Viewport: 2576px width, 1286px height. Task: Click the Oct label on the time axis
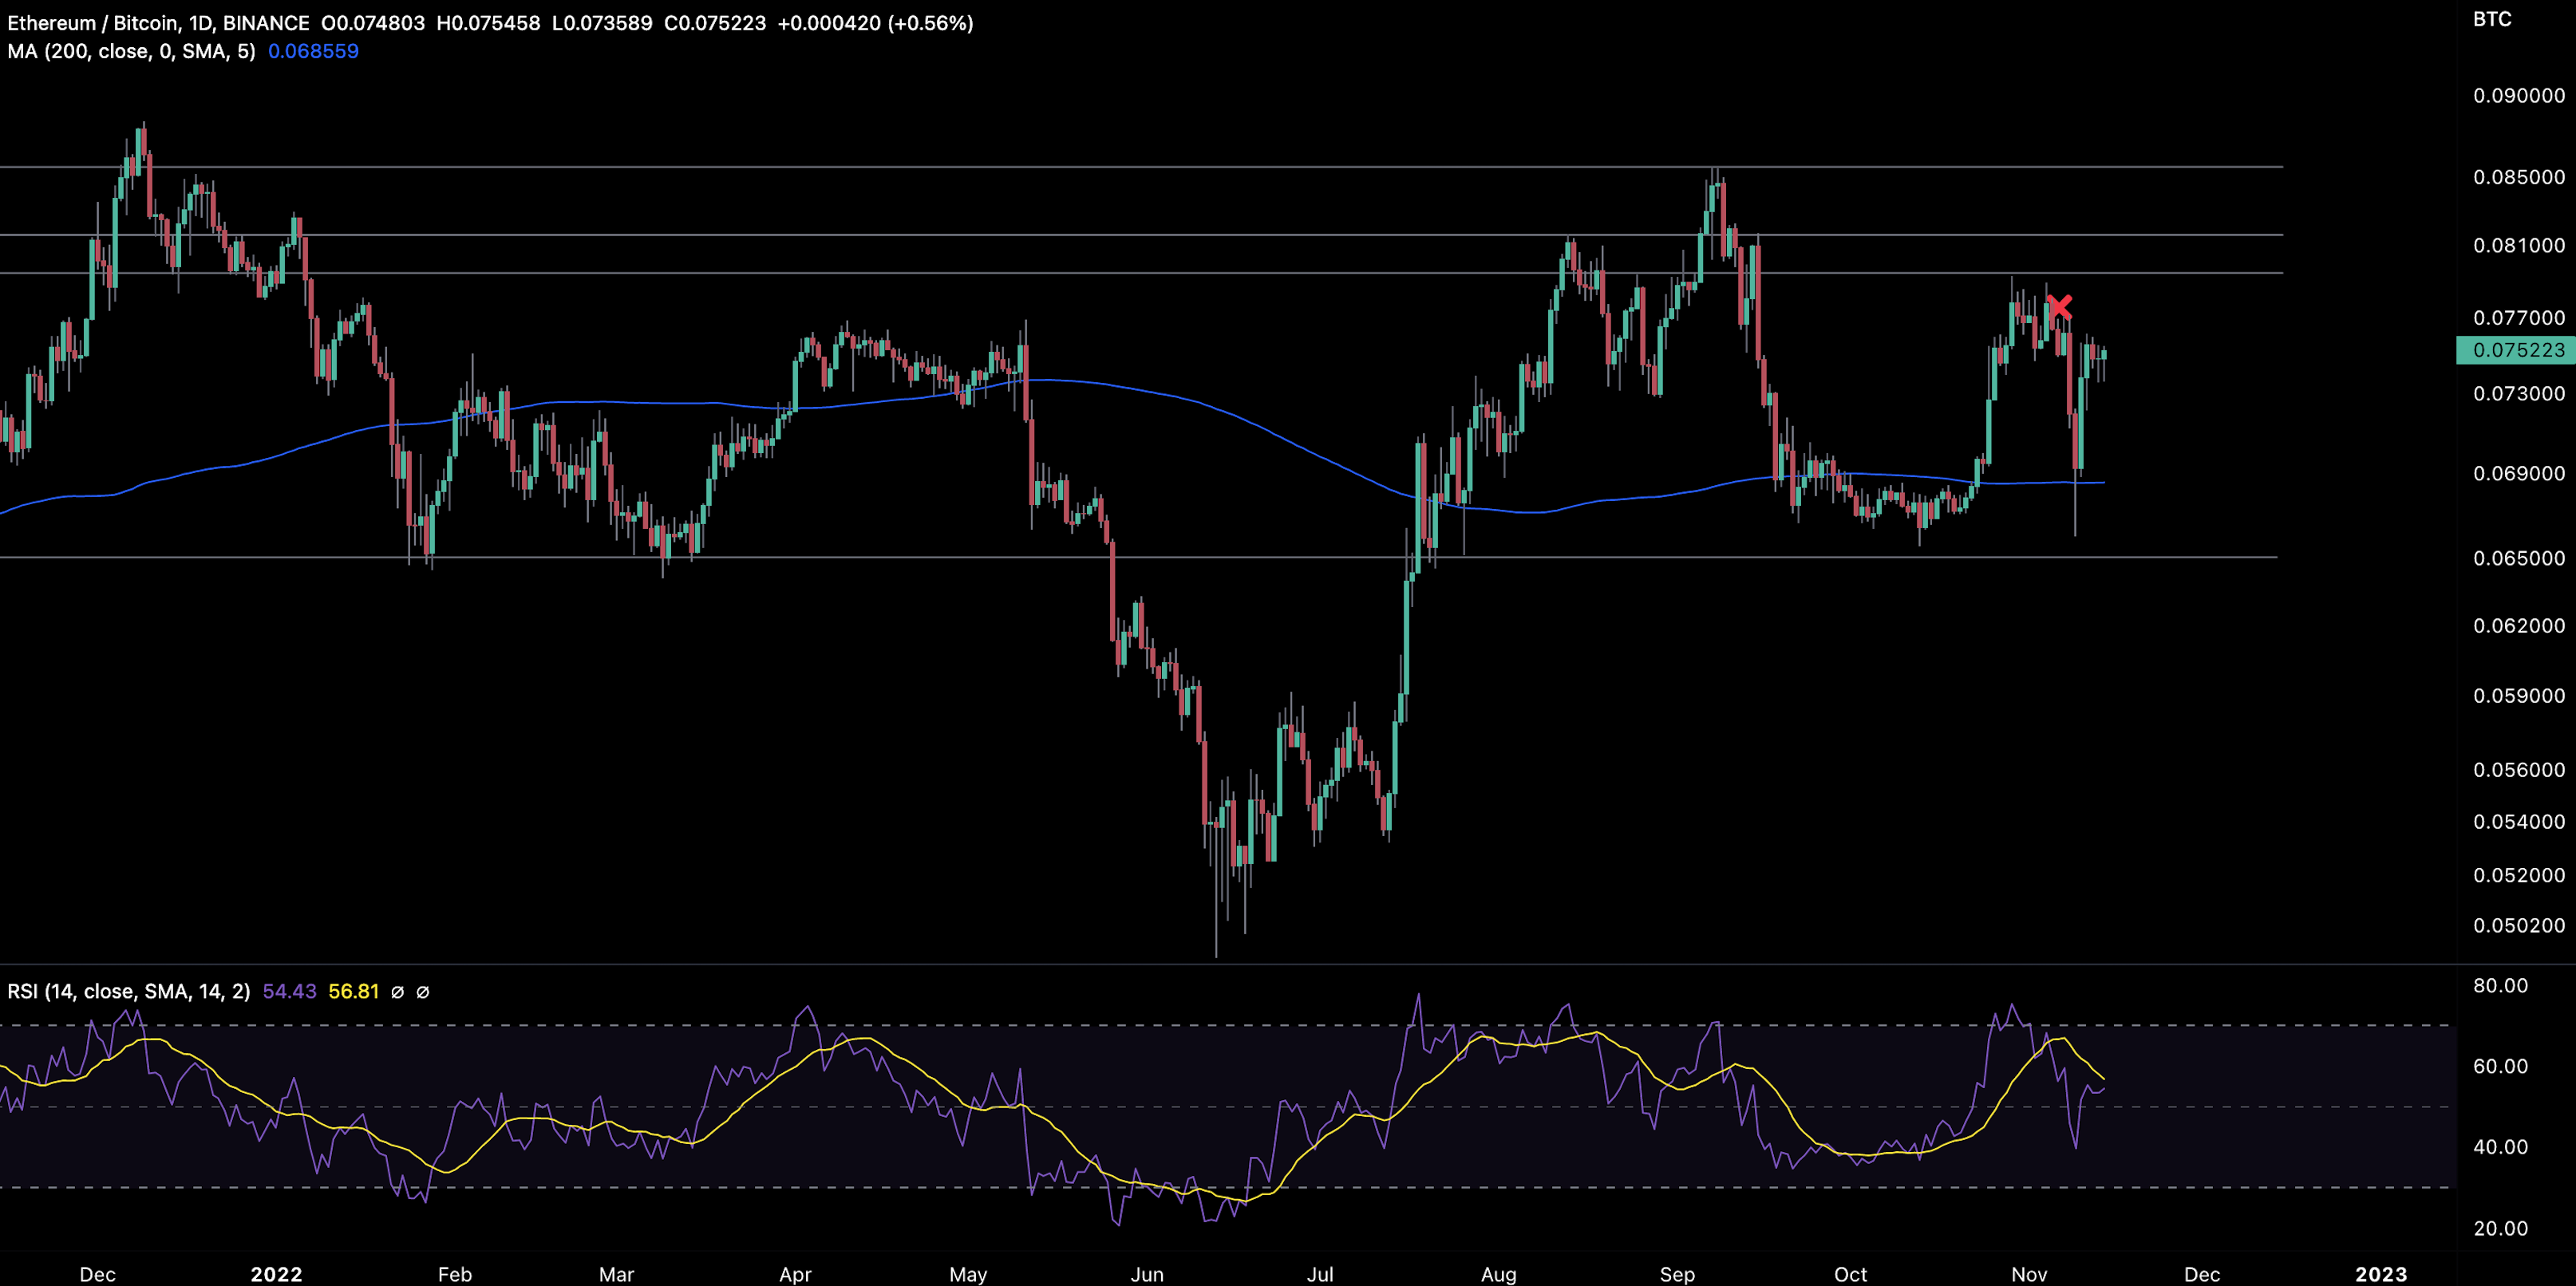pos(1850,1274)
